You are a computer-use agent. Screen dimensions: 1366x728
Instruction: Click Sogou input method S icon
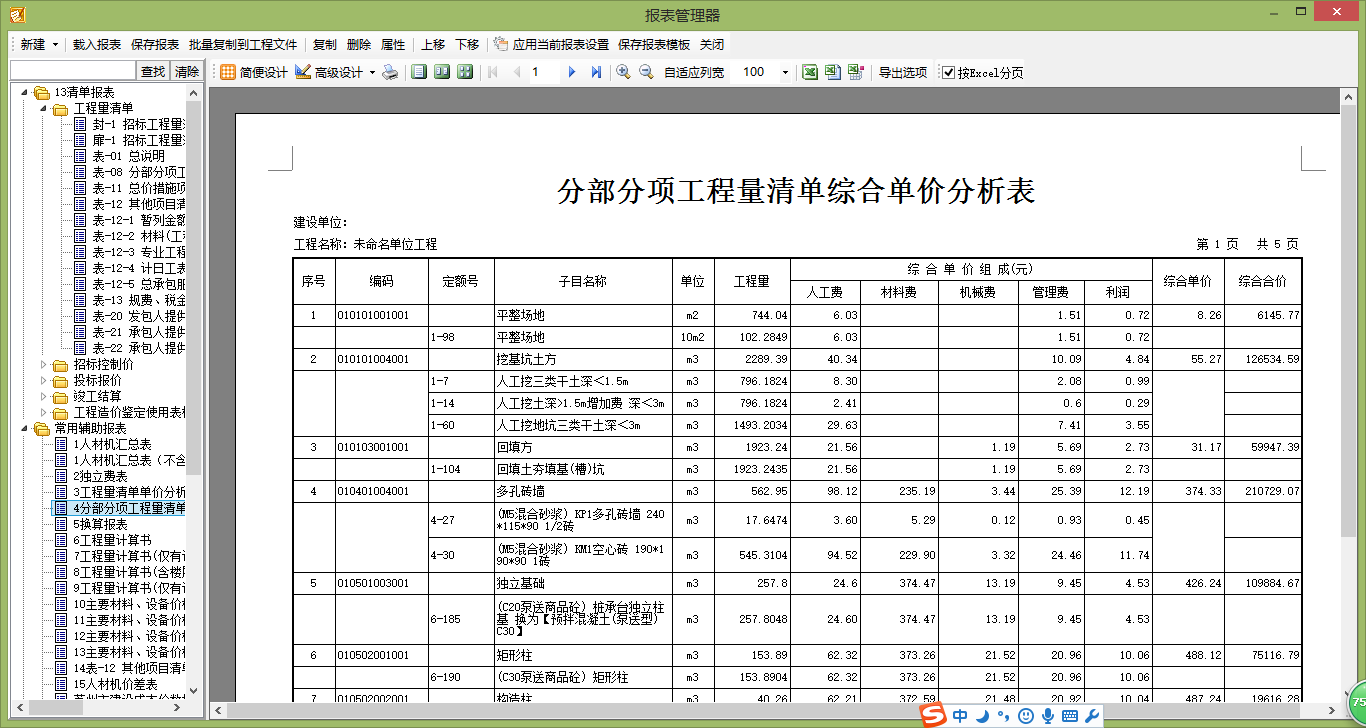pyautogui.click(x=933, y=716)
